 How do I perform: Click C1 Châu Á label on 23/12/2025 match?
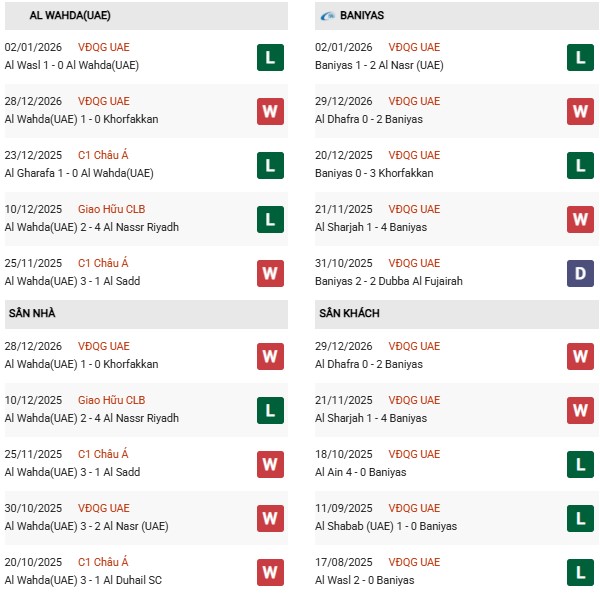103,155
